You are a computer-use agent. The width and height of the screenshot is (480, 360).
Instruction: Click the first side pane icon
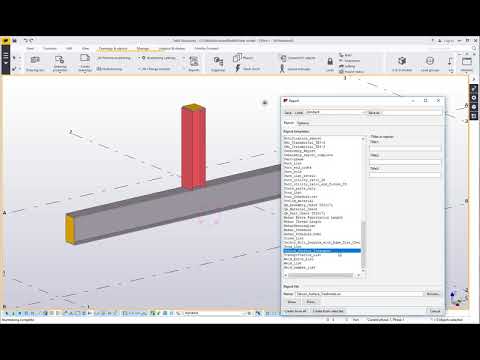coord(474,89)
